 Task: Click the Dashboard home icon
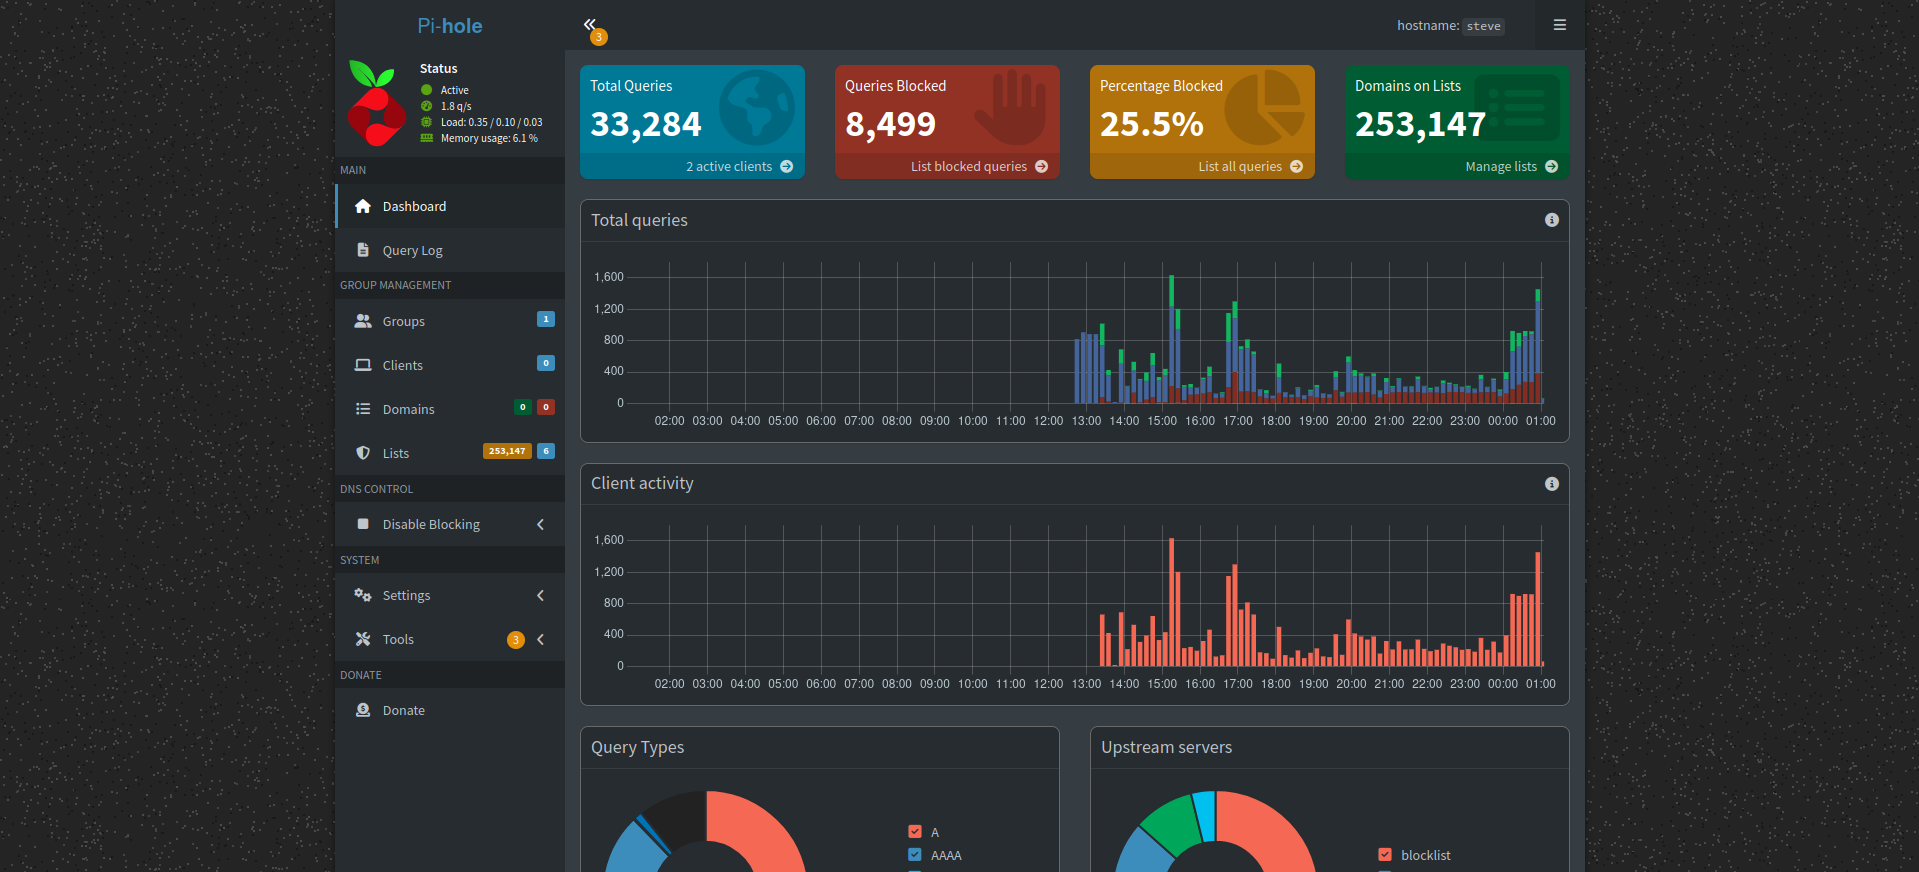[x=363, y=206]
